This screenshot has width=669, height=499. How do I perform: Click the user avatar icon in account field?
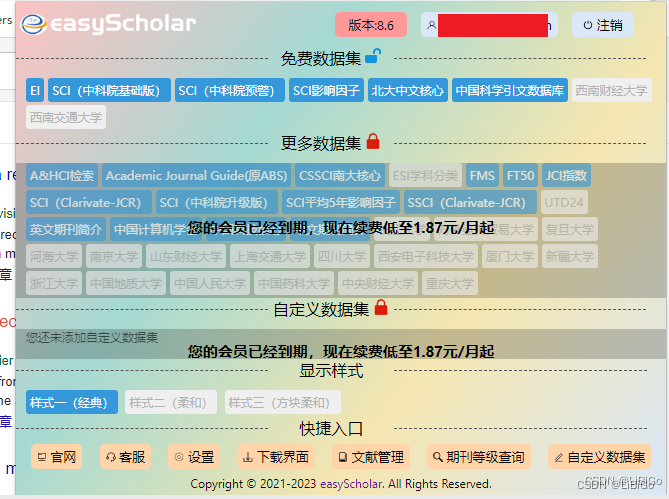pos(431,25)
